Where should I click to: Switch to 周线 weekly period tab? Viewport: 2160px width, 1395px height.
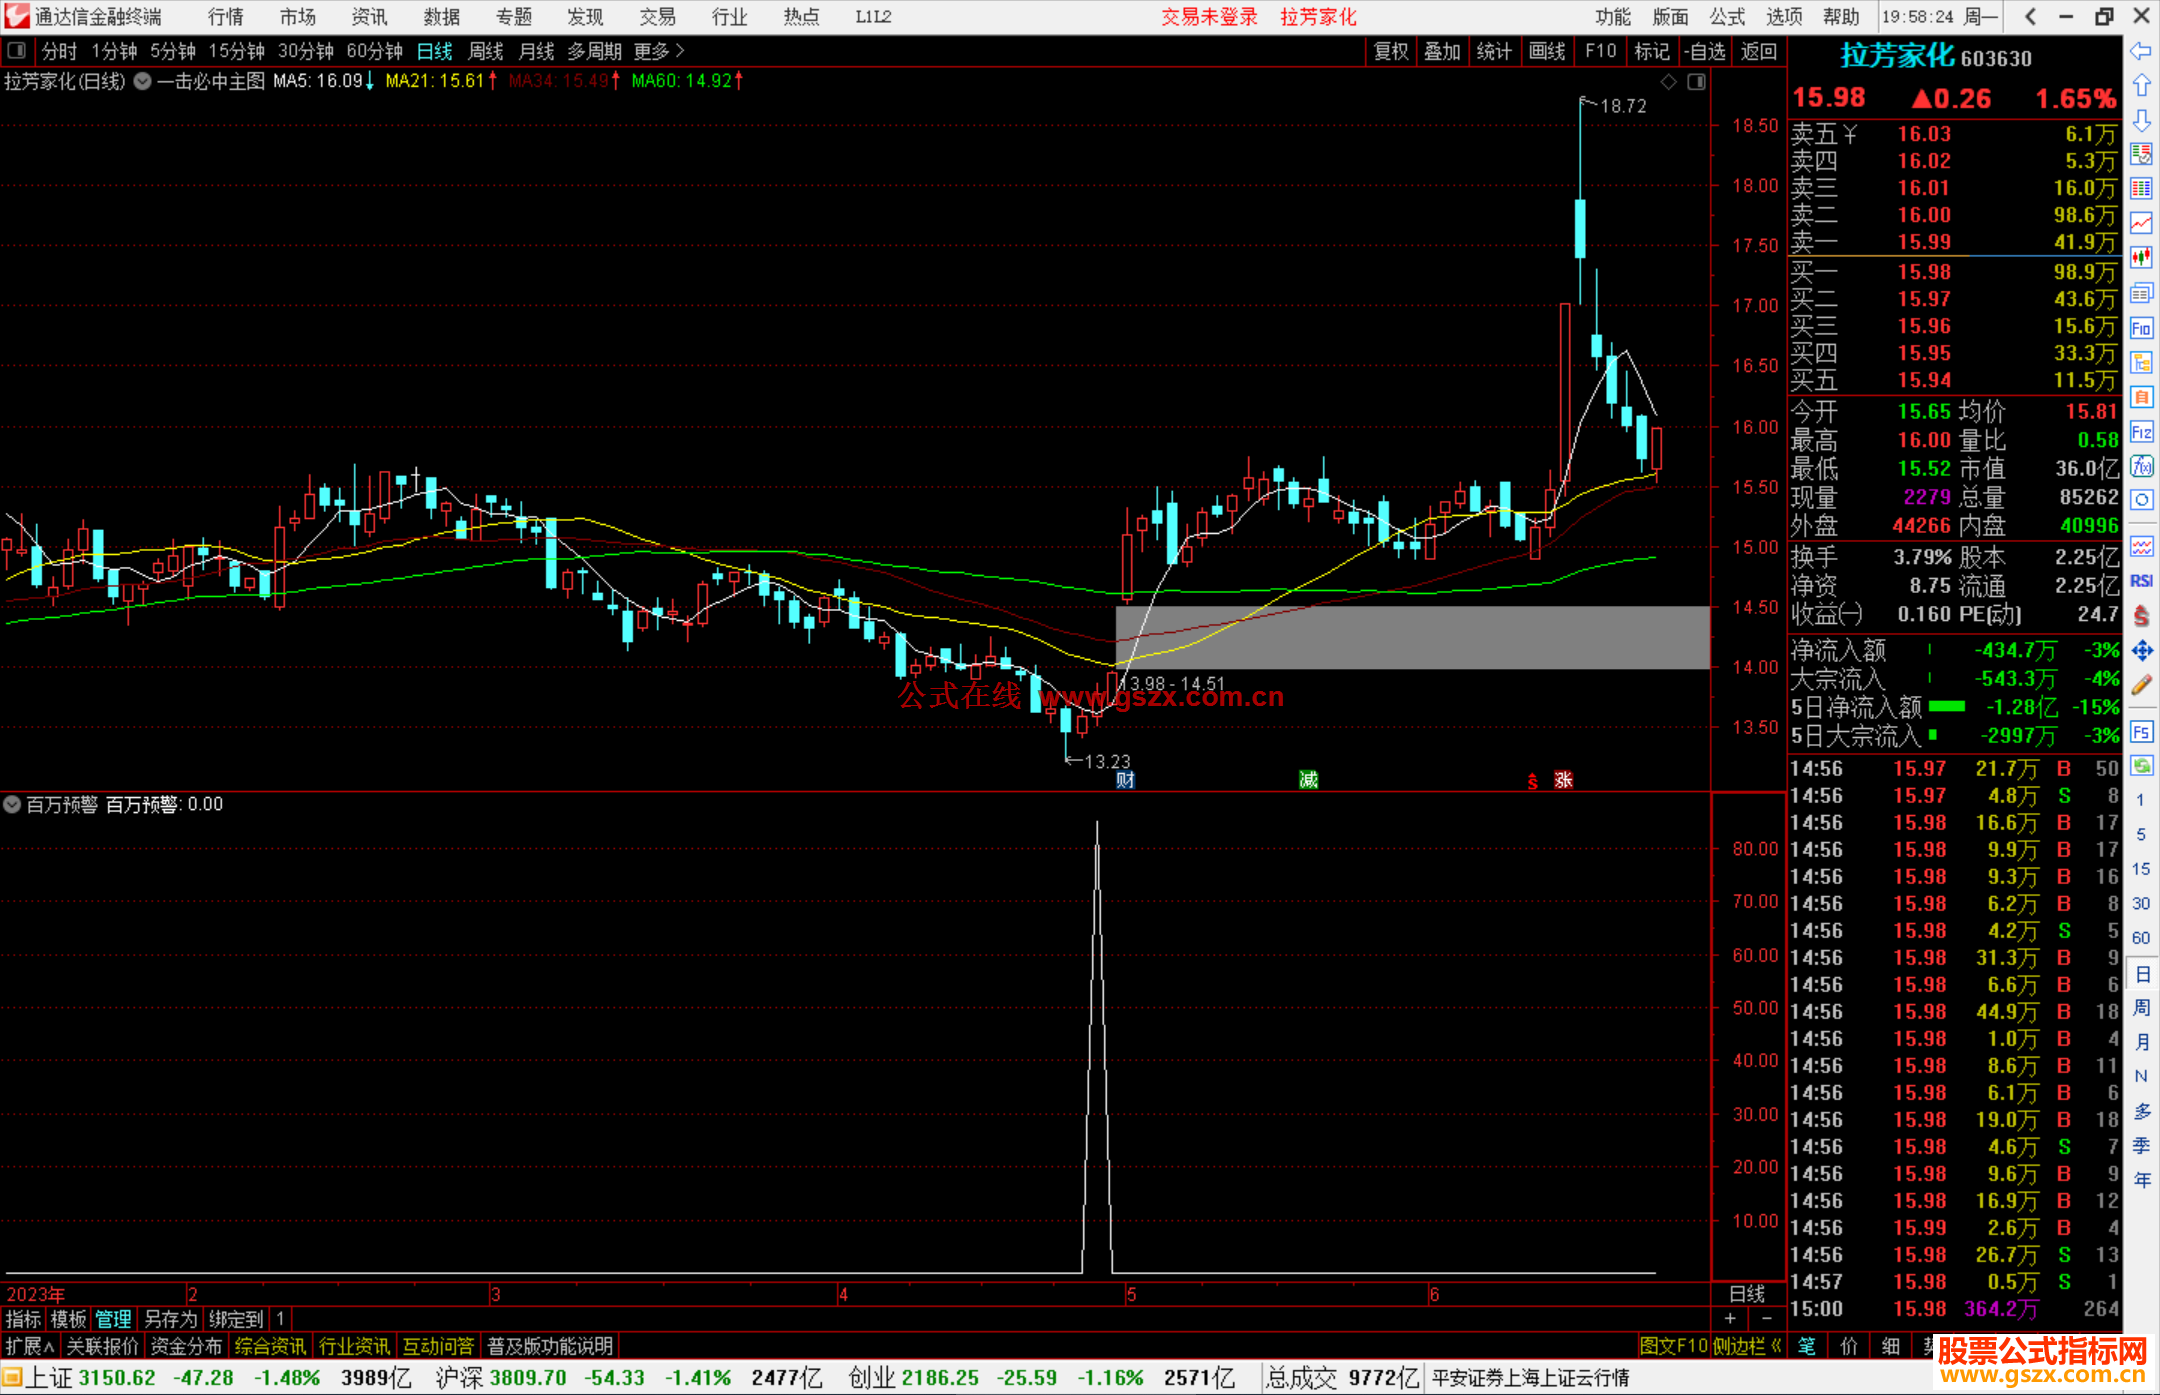pyautogui.click(x=486, y=51)
